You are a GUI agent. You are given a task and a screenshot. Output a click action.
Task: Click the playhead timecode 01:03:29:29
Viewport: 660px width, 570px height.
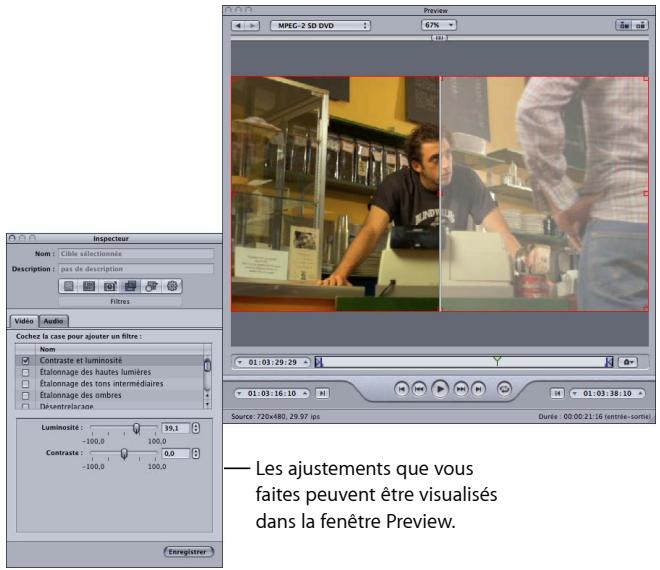(272, 362)
